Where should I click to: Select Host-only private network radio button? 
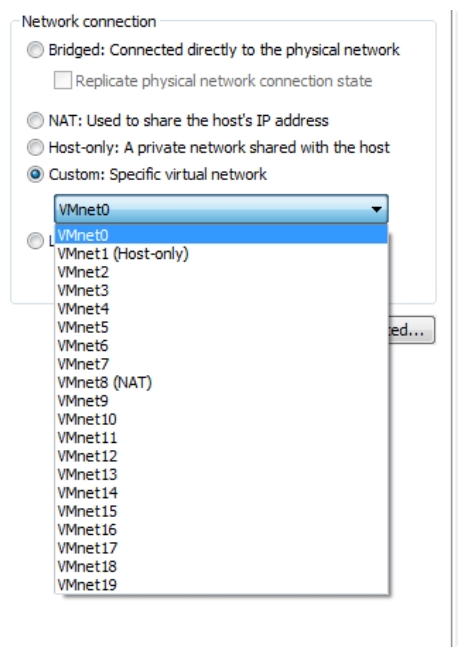[35, 147]
